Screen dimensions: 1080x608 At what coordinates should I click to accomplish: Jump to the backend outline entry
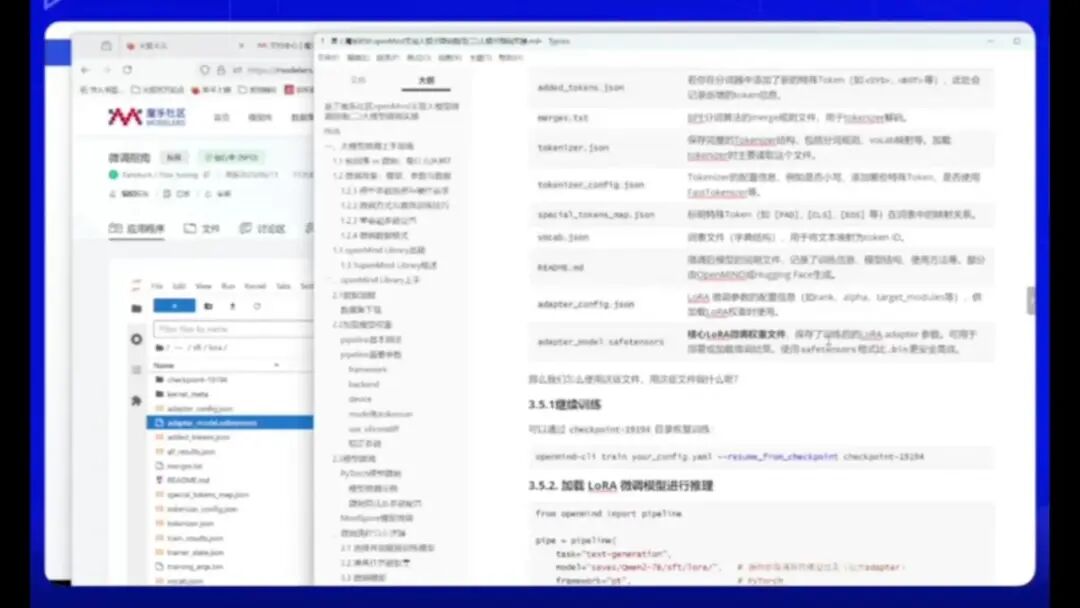tap(364, 384)
